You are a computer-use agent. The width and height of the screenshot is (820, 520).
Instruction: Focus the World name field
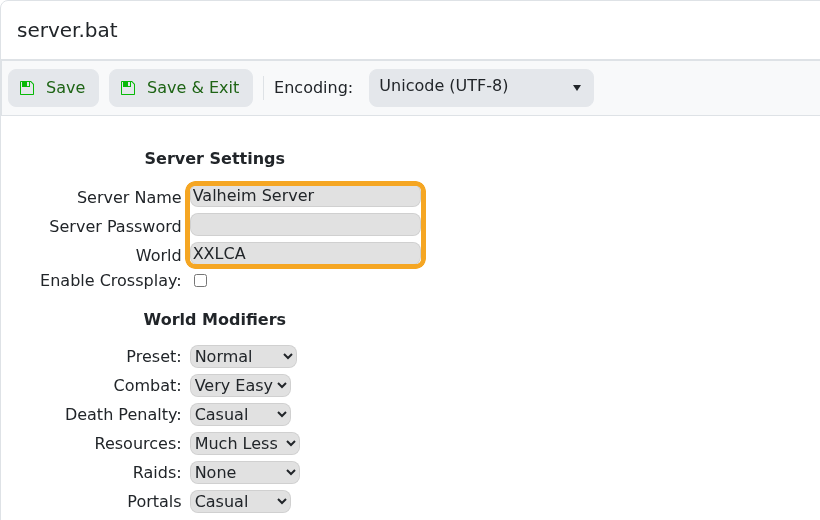coord(305,253)
